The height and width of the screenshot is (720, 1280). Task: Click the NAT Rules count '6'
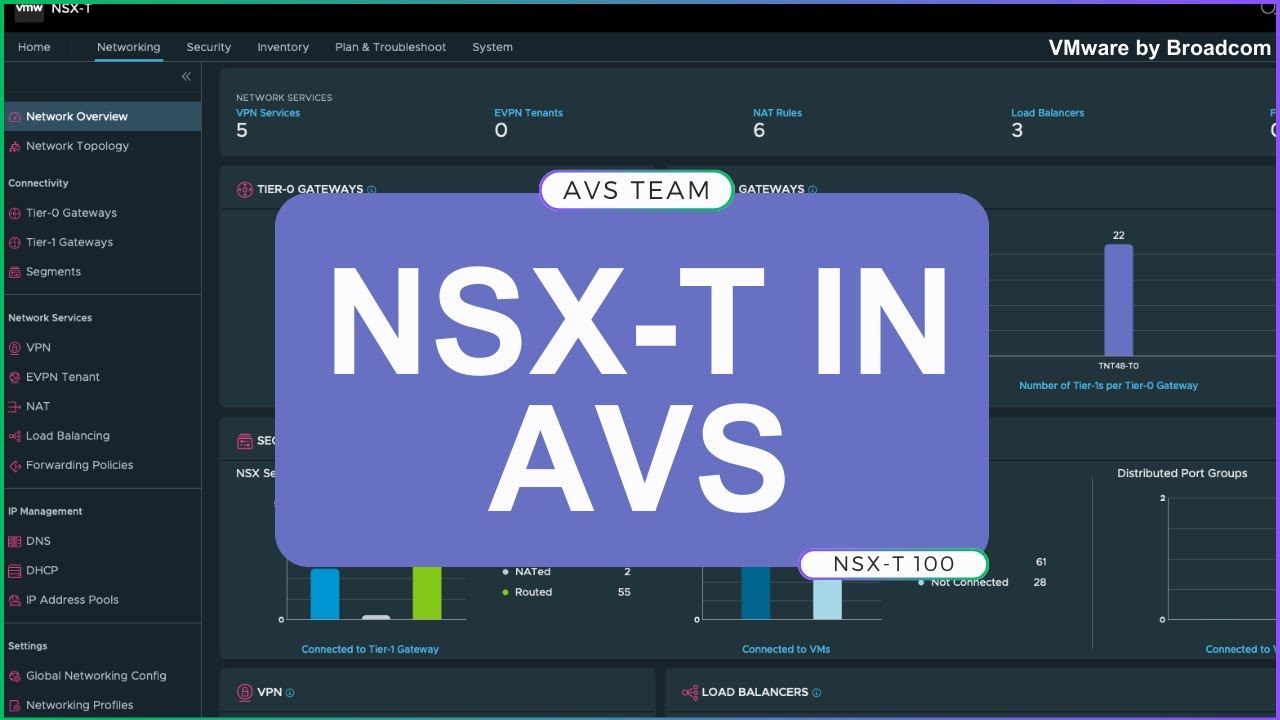[x=759, y=130]
